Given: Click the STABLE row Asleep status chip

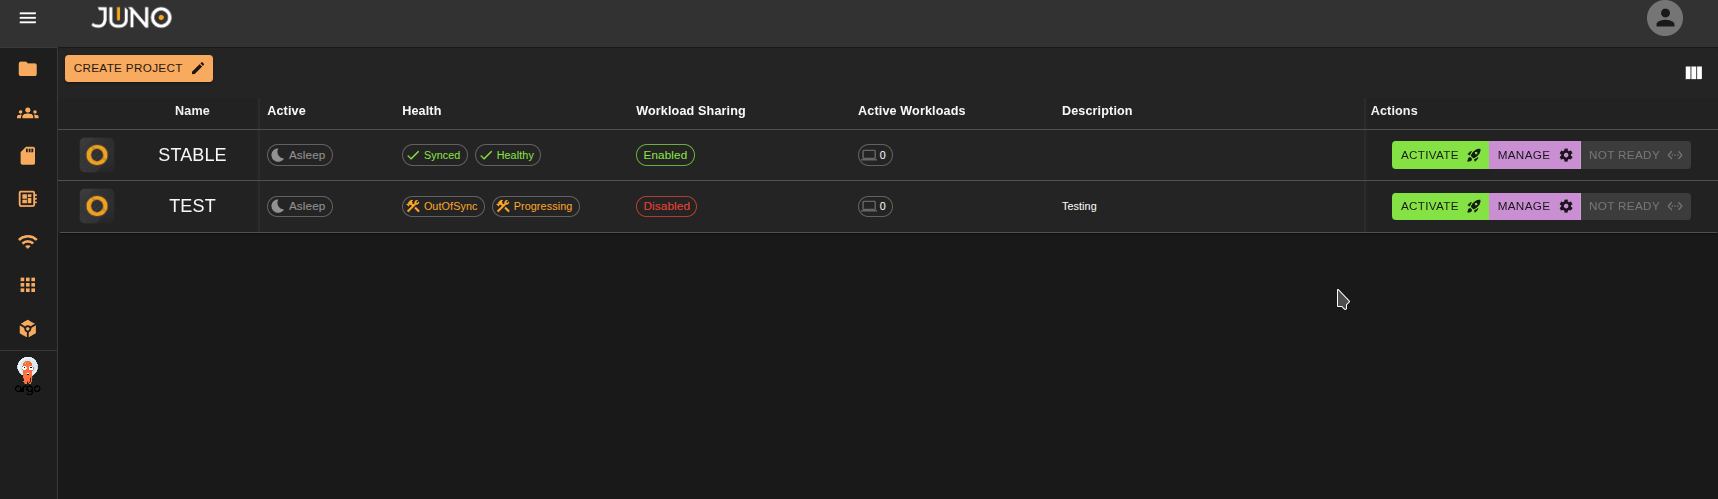Looking at the screenshot, I should click(x=300, y=155).
